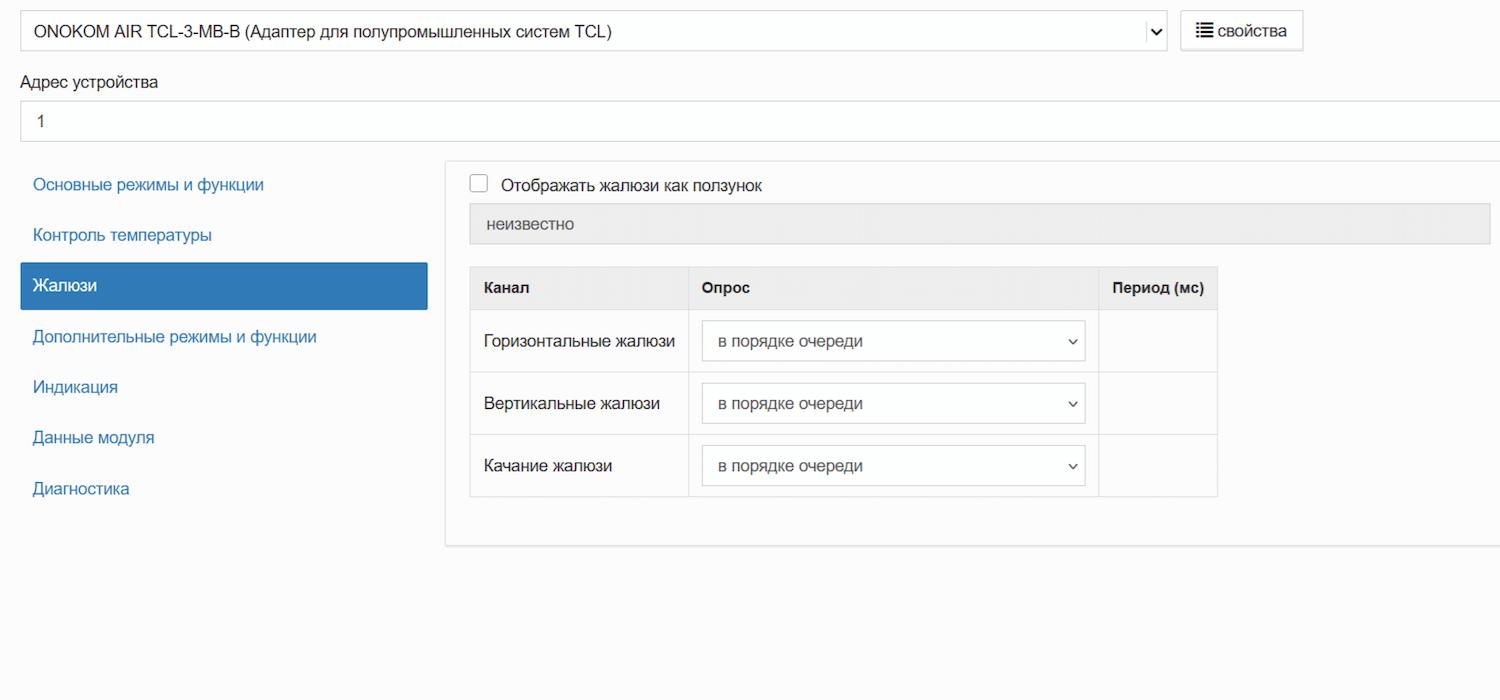Click the Опрос column header
Viewport: 1500px width, 700px height.
(x=725, y=288)
